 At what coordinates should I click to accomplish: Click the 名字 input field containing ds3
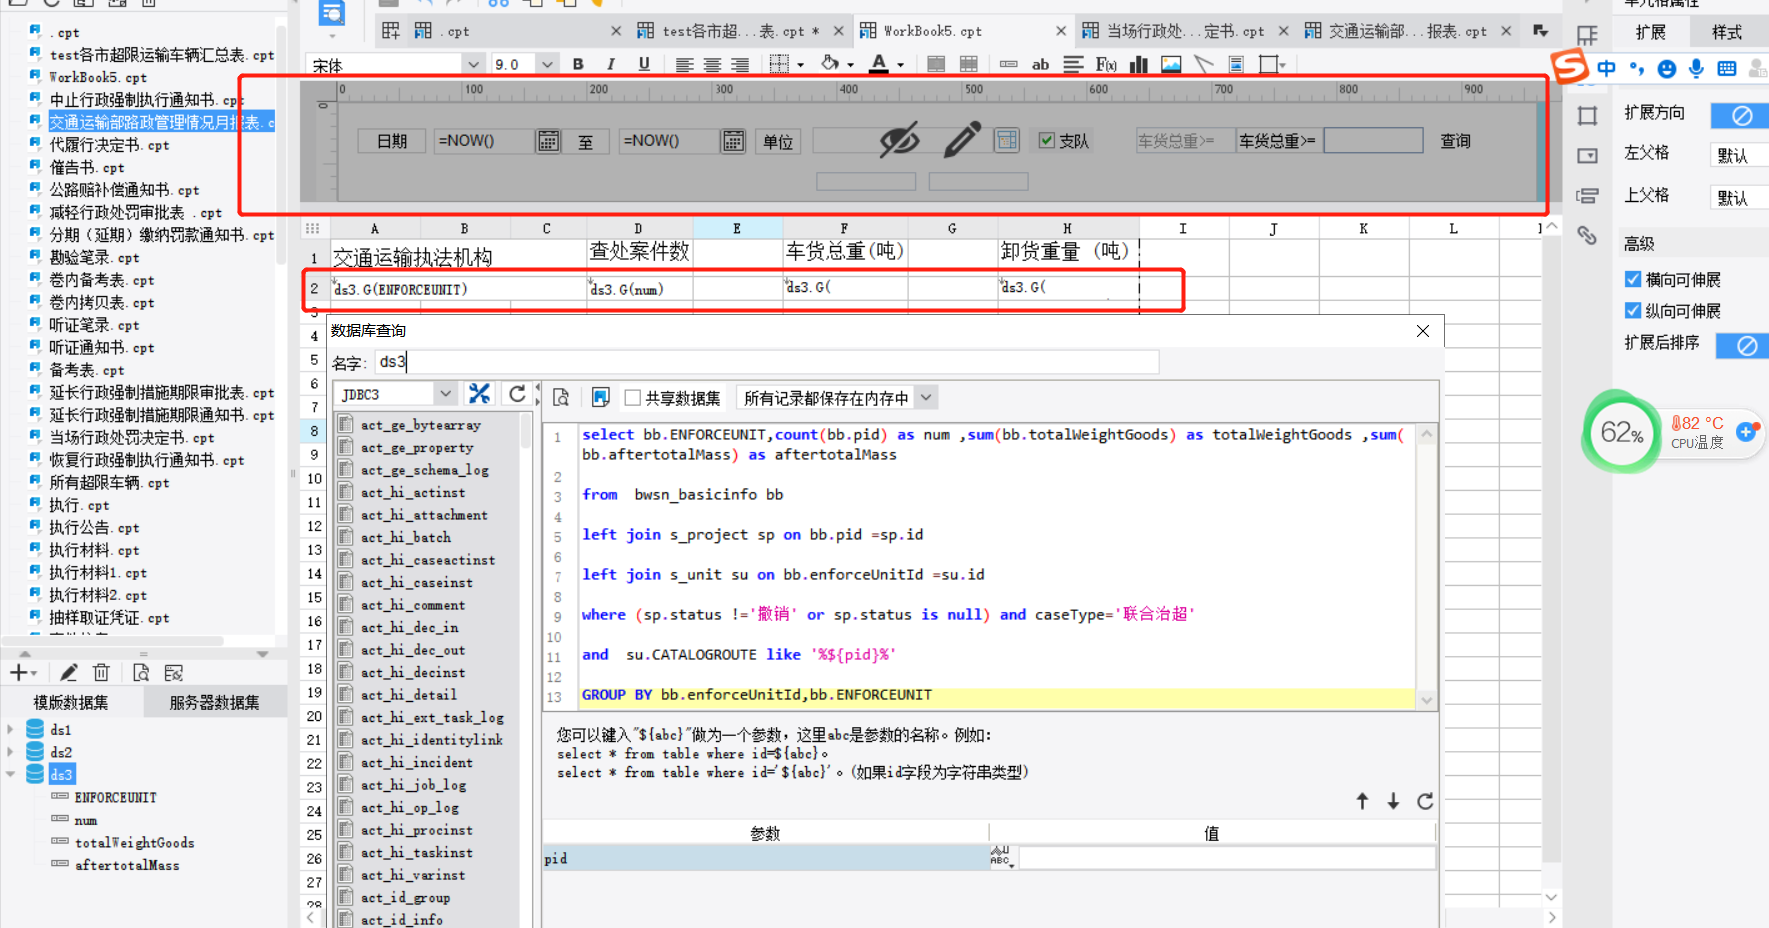(x=767, y=361)
